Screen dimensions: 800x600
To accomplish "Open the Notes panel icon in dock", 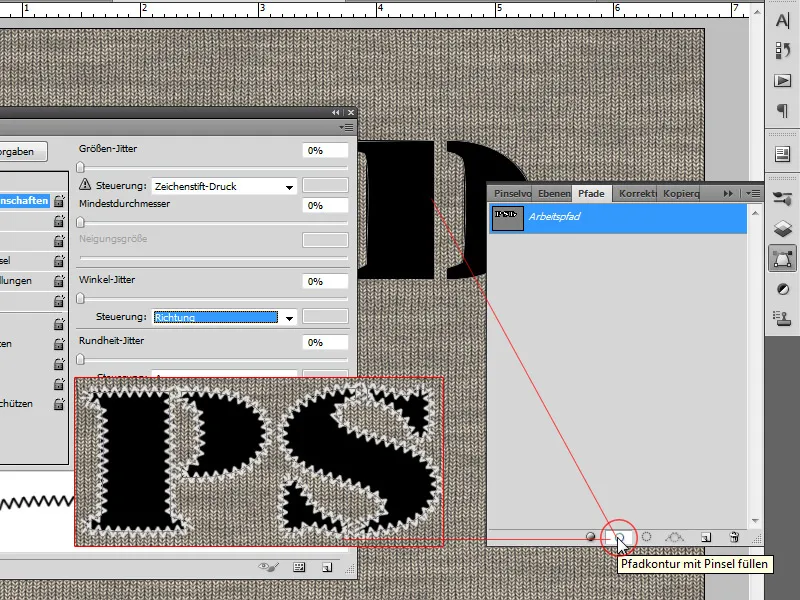I will pos(782,154).
